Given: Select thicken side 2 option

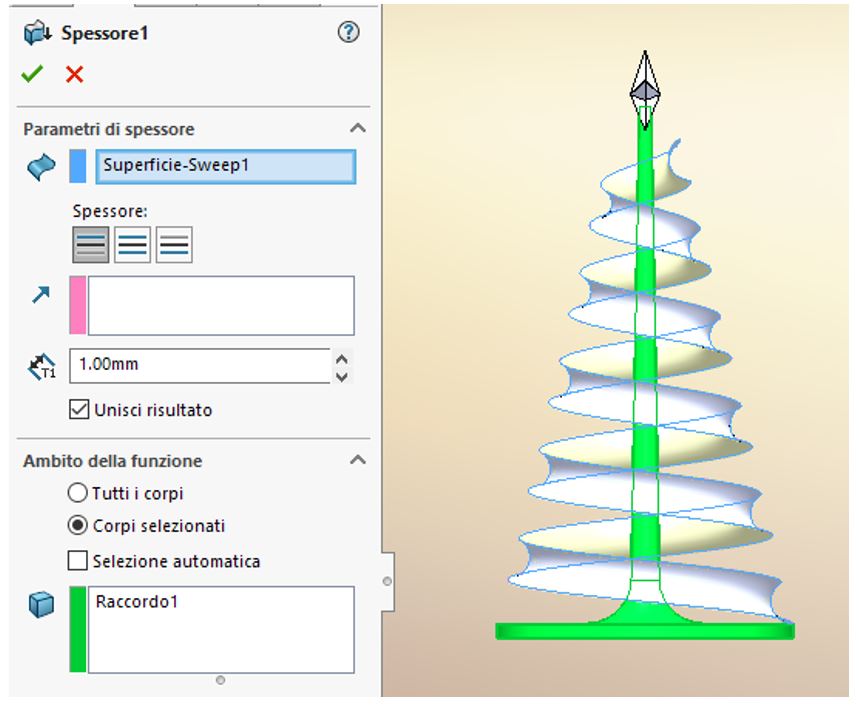Looking at the screenshot, I should (174, 245).
